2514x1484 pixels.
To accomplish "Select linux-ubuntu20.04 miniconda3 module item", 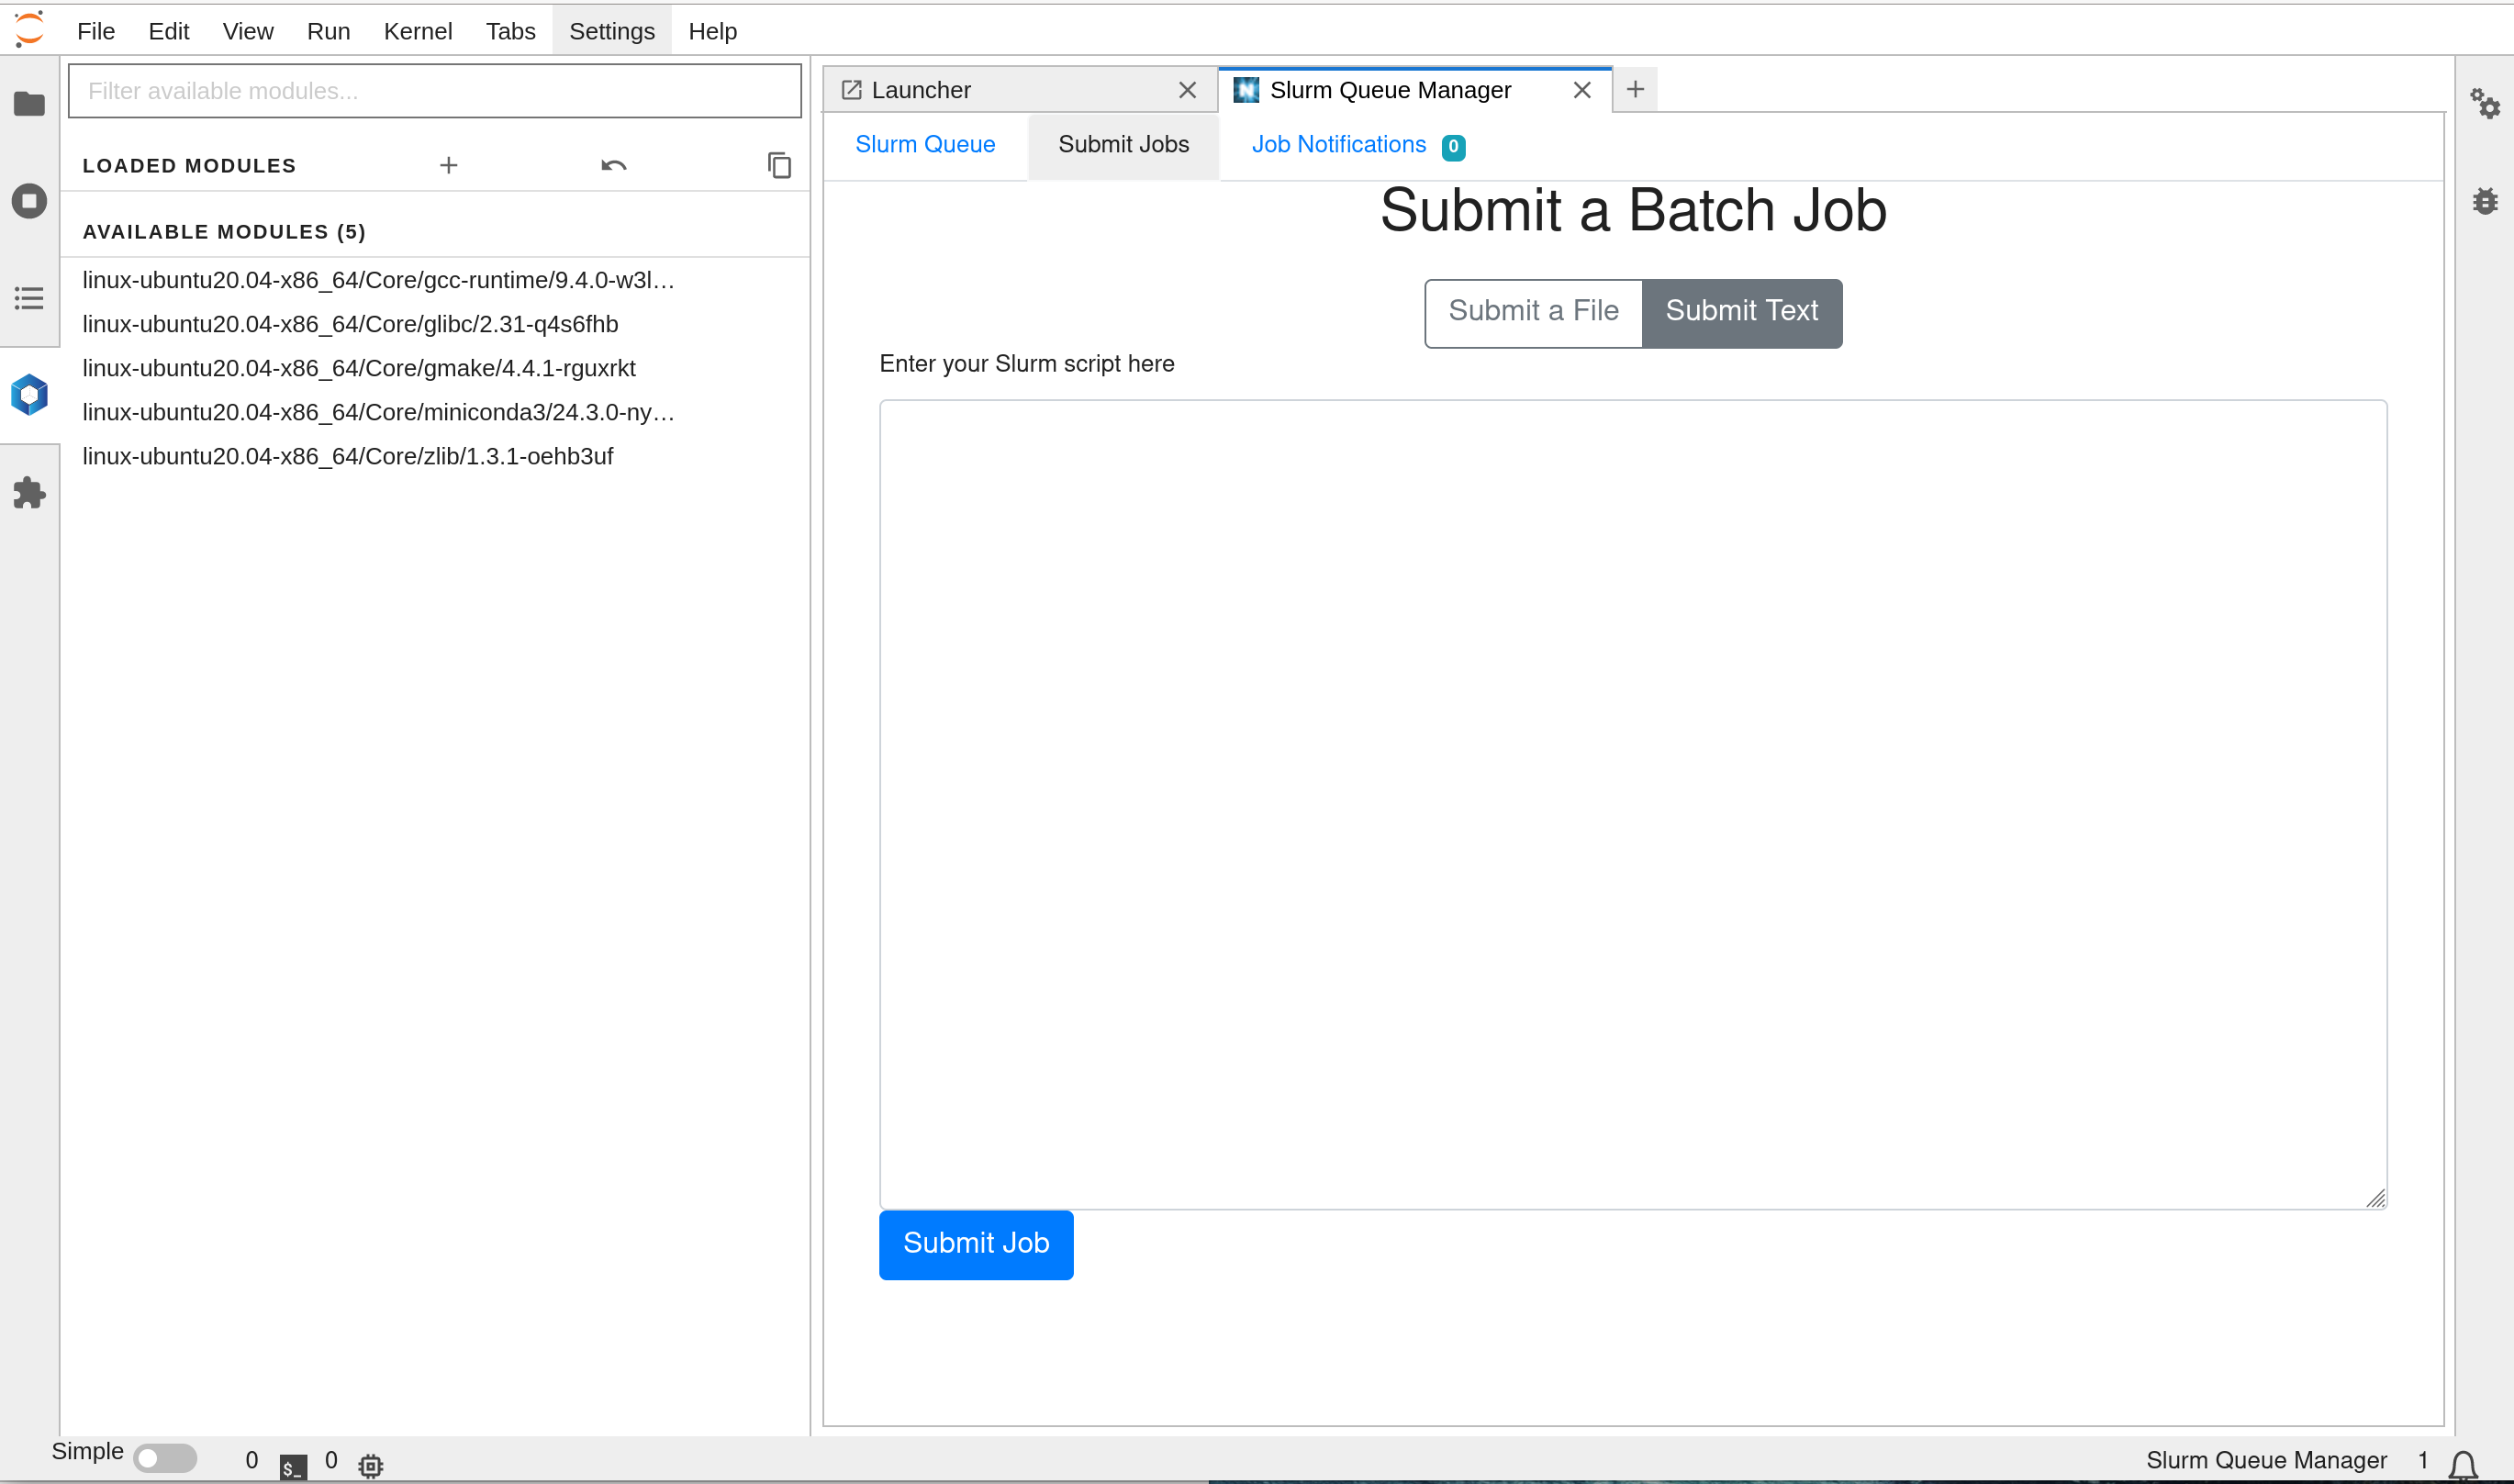I will point(378,412).
